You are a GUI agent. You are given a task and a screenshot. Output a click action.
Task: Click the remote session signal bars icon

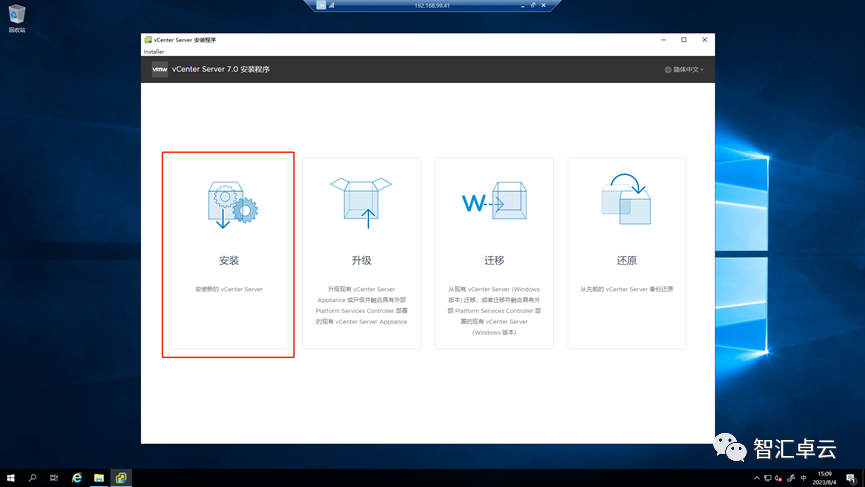coord(332,5)
